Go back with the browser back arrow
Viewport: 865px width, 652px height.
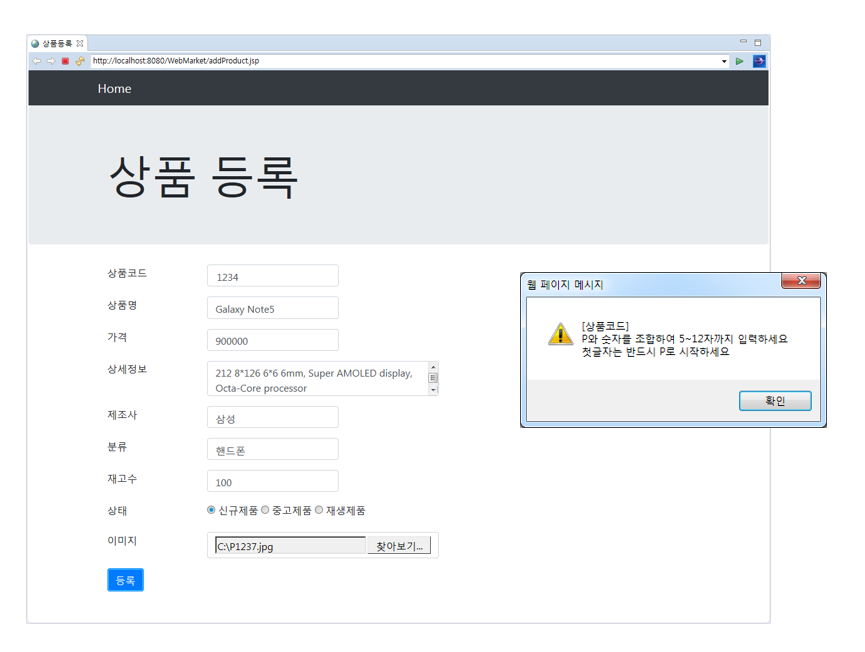(36, 61)
